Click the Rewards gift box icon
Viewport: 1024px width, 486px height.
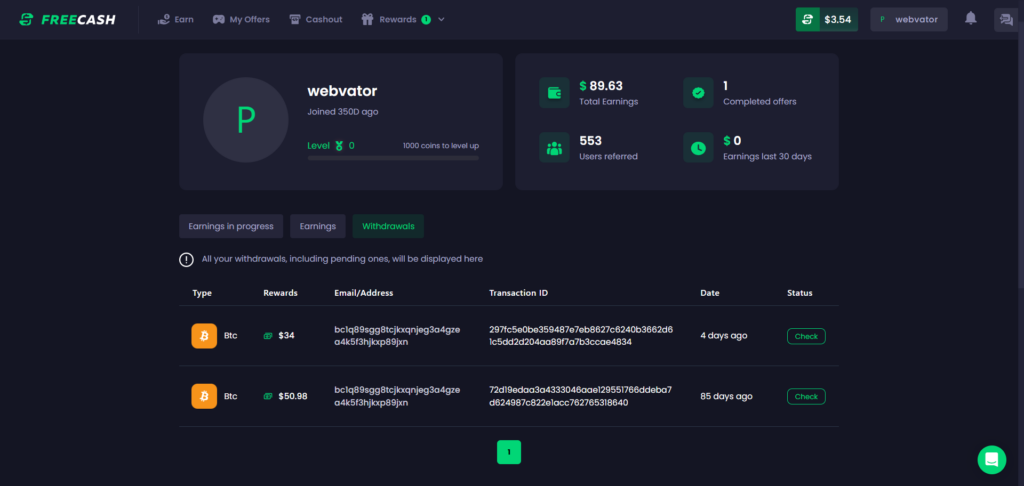(367, 20)
